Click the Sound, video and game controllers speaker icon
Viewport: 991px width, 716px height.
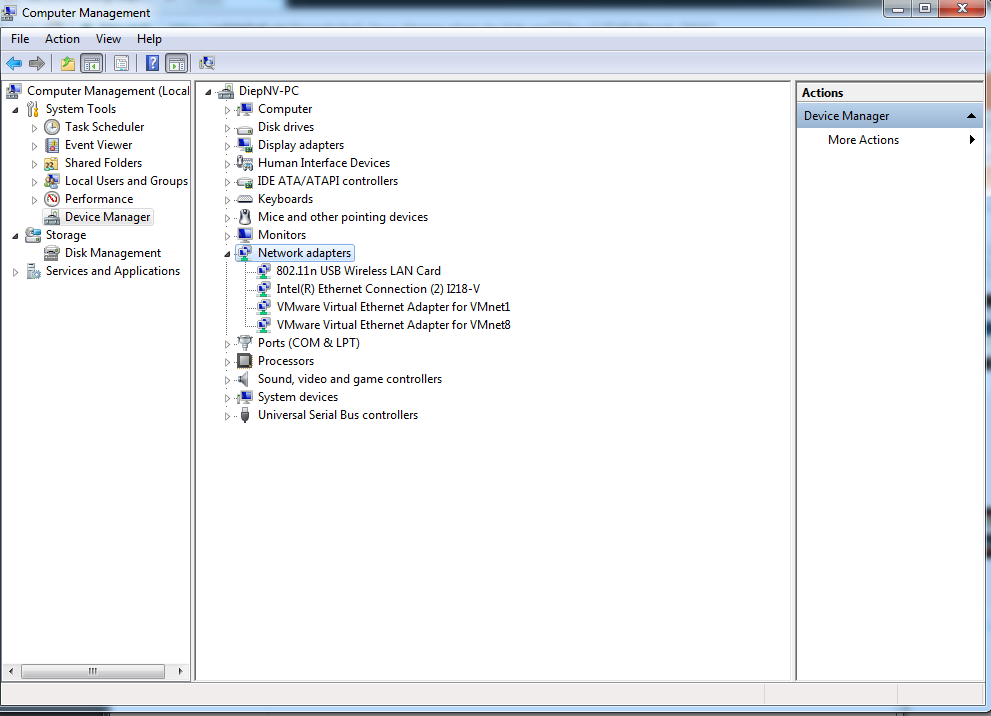tap(244, 379)
